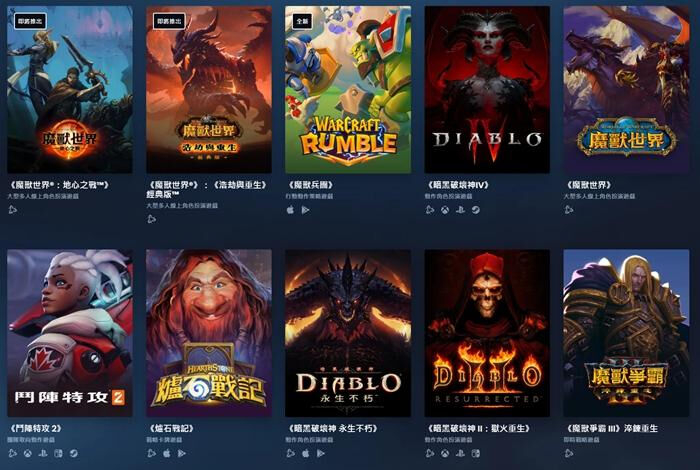The height and width of the screenshot is (470, 700).
Task: Click the Apple icon under 魔獸兵團
Action: coord(291,210)
